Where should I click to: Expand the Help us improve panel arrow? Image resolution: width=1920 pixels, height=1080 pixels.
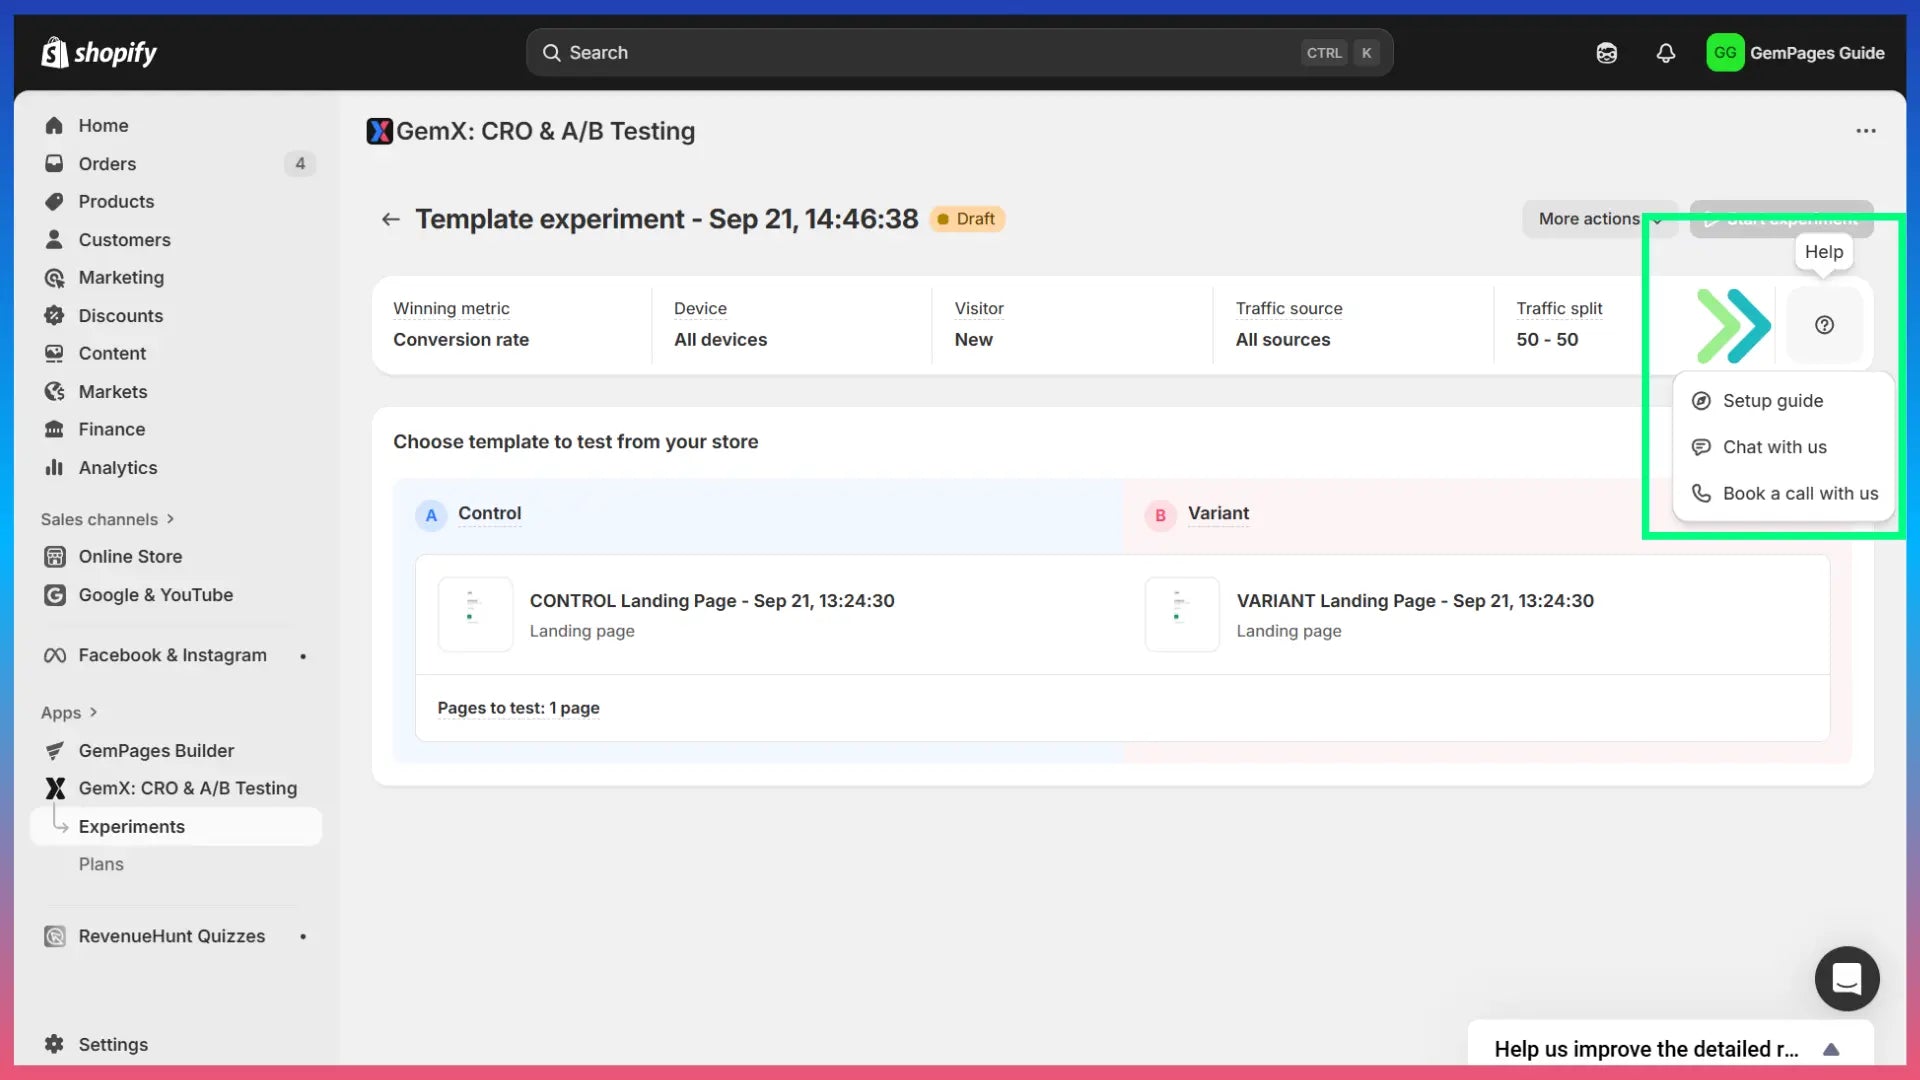(x=1830, y=1049)
